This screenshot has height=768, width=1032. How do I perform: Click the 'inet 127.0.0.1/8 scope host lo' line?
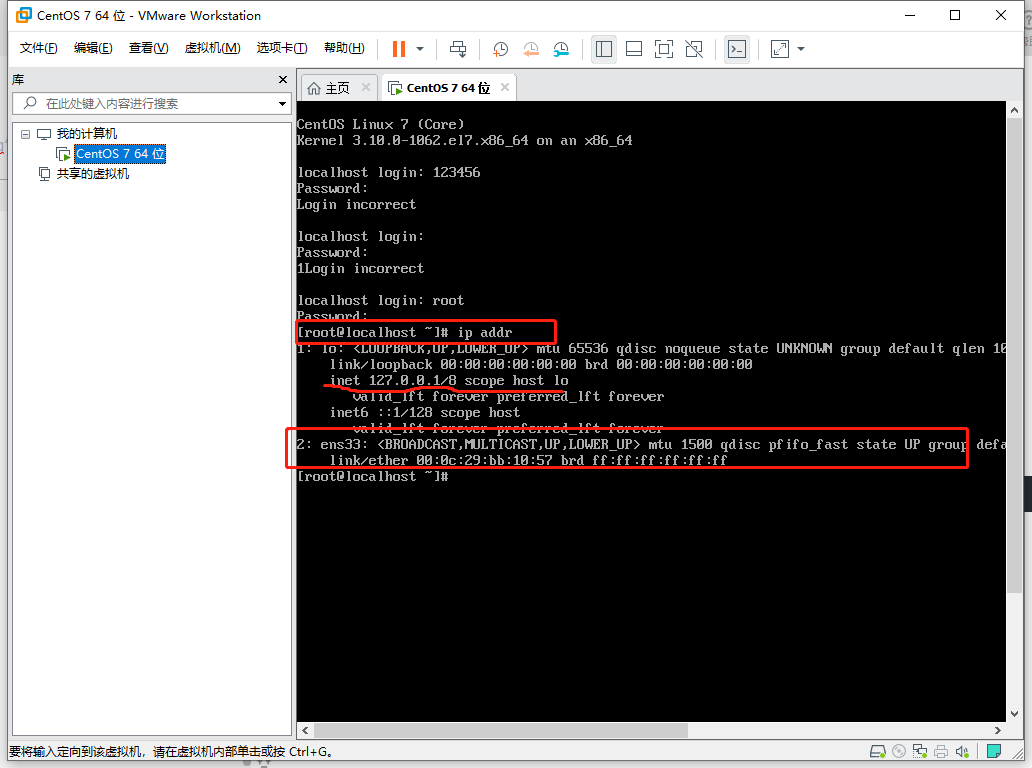(449, 380)
